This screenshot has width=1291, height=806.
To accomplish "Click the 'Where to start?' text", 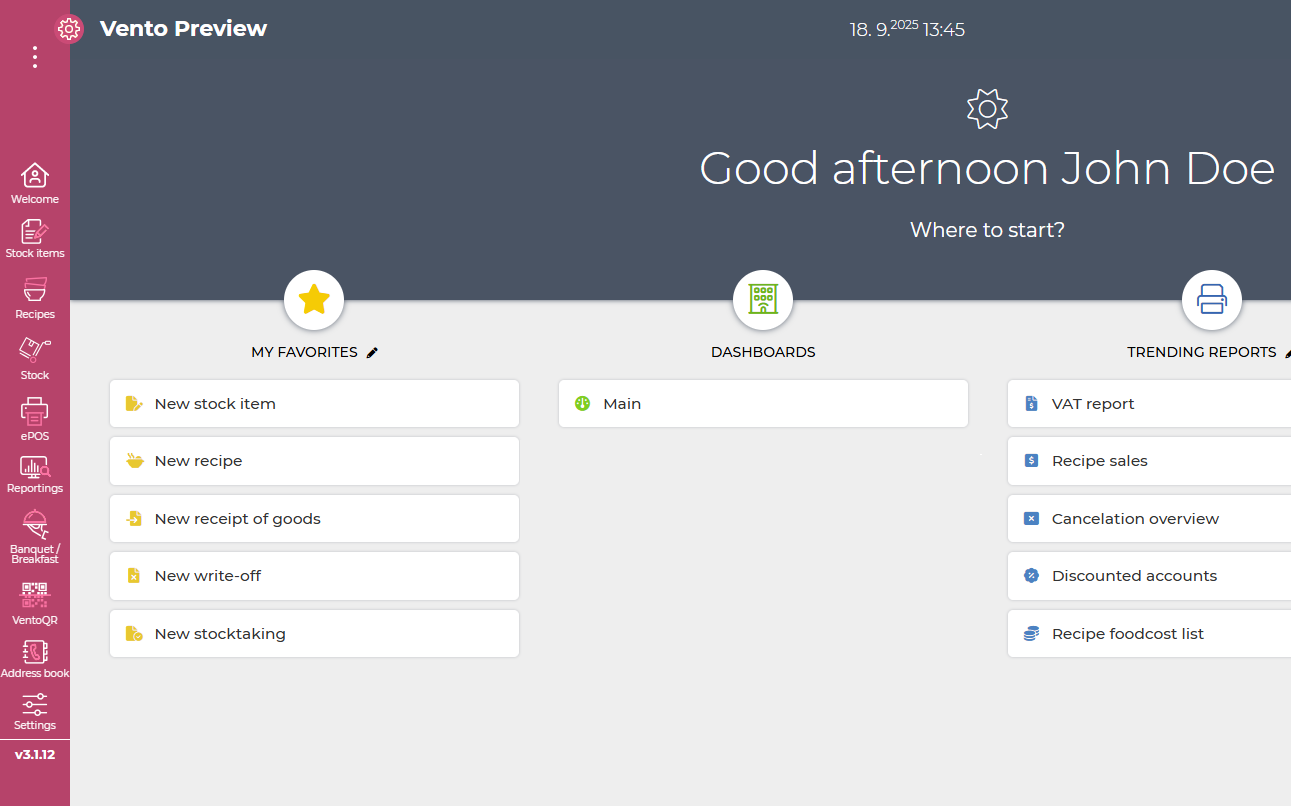I will click(987, 230).
